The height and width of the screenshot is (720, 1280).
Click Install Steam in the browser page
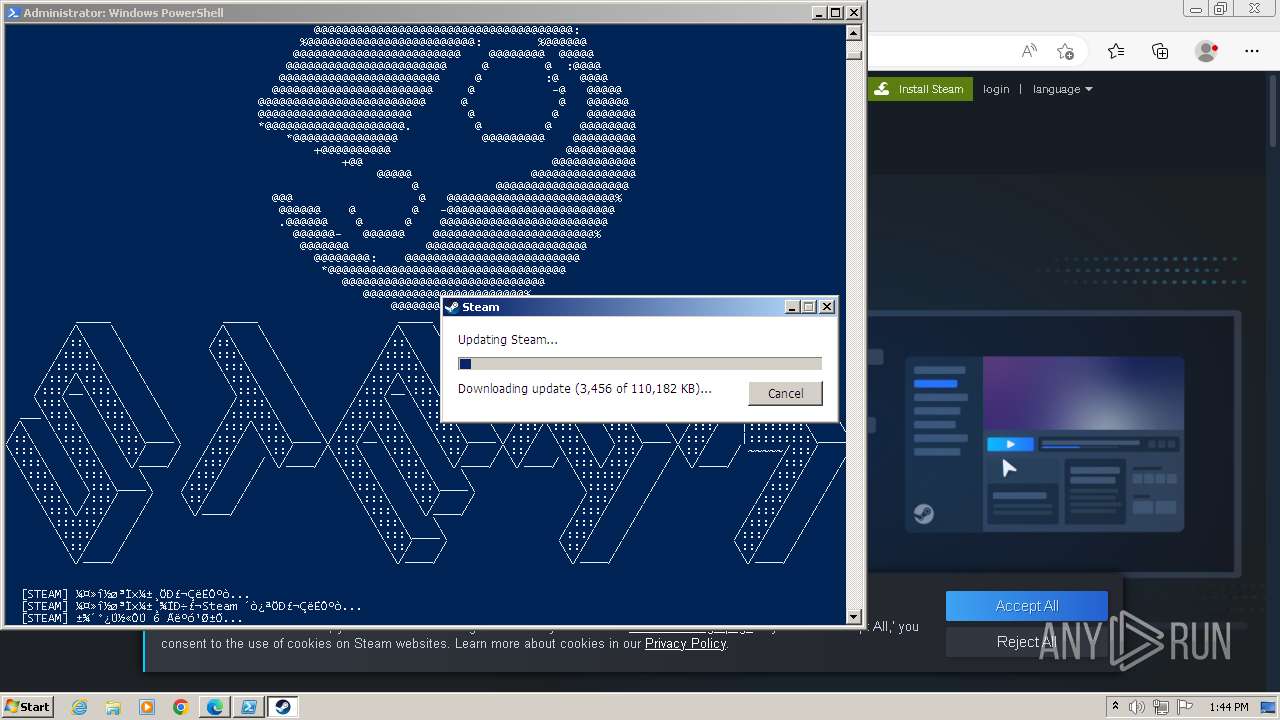click(x=920, y=89)
